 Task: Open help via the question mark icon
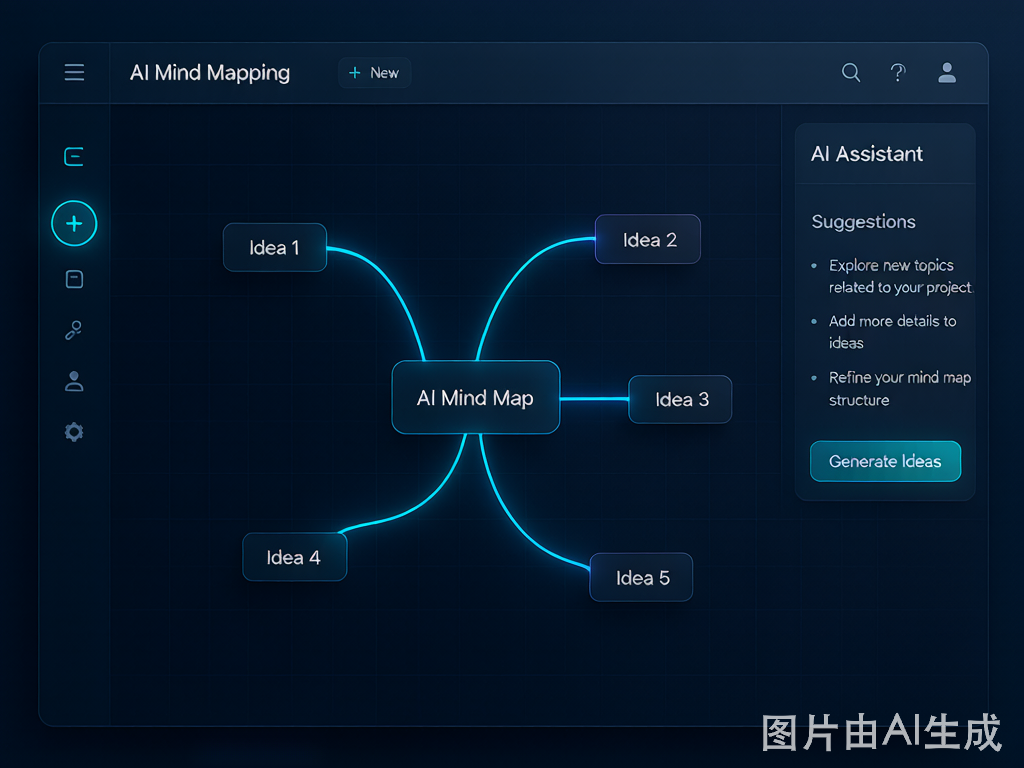[x=899, y=72]
